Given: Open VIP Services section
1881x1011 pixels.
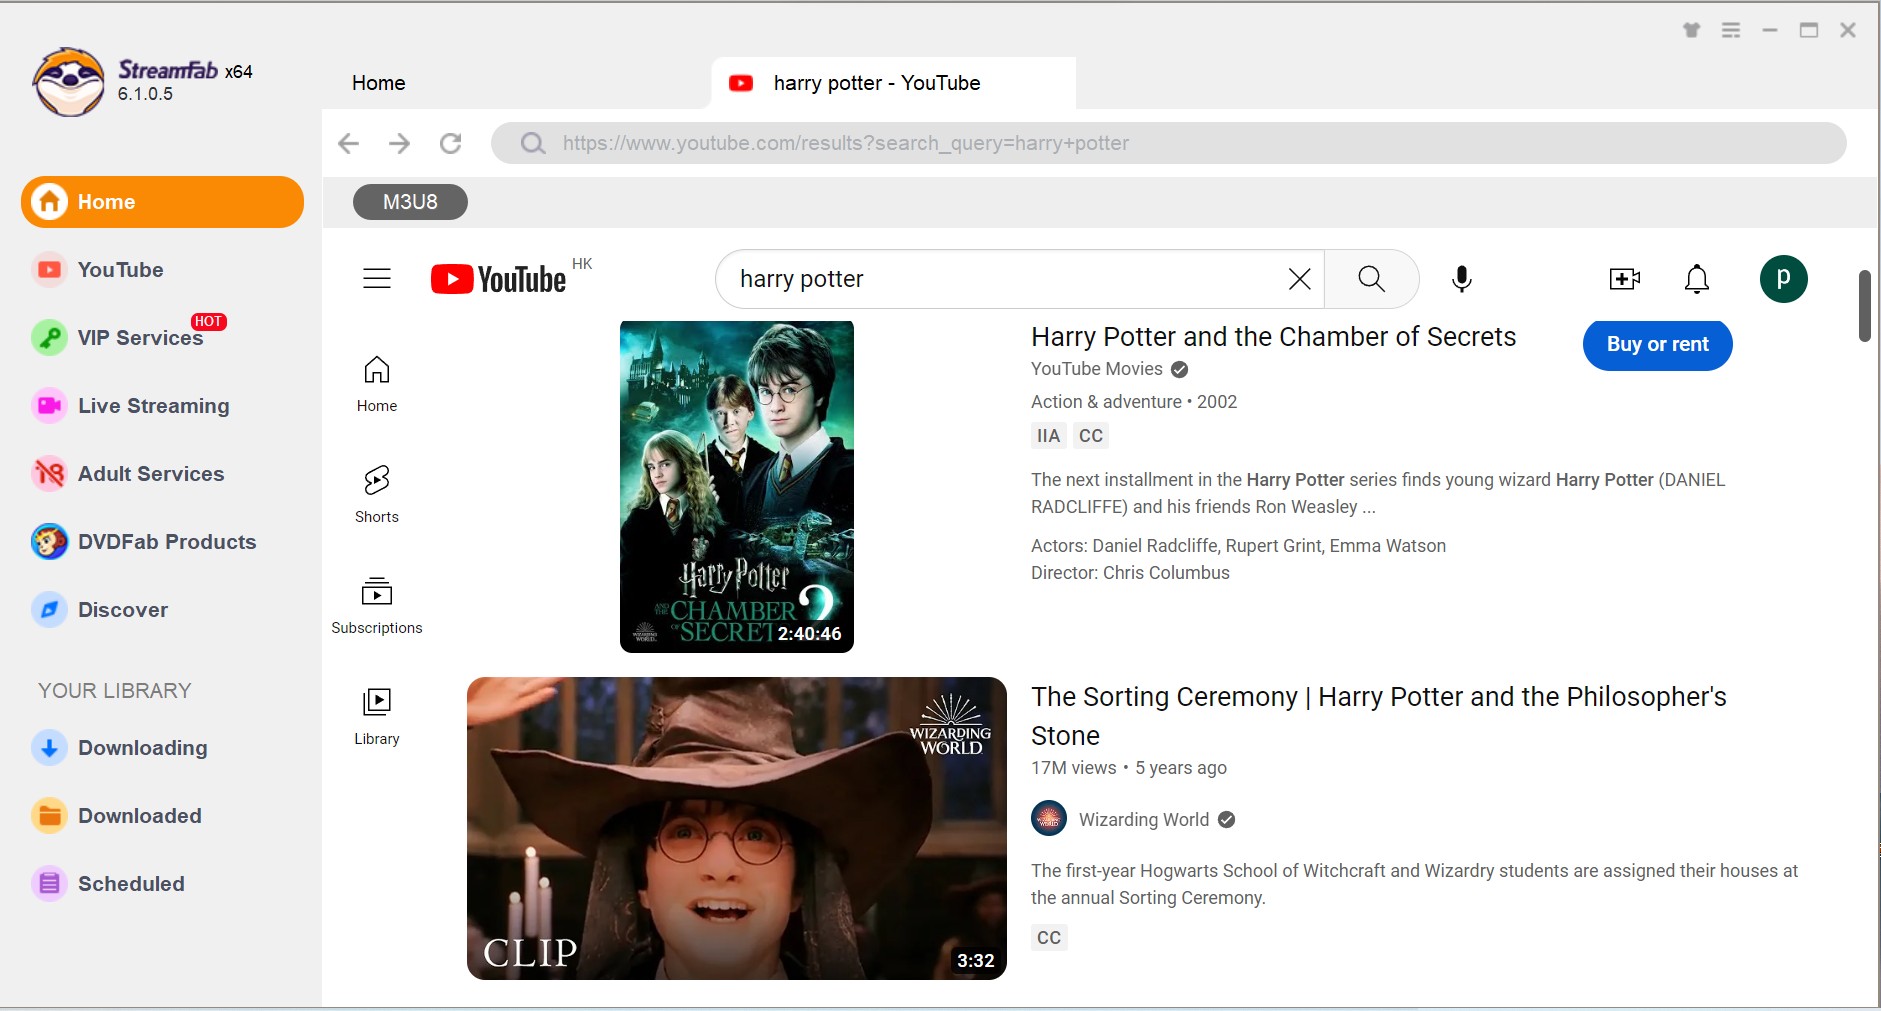Looking at the screenshot, I should [140, 338].
